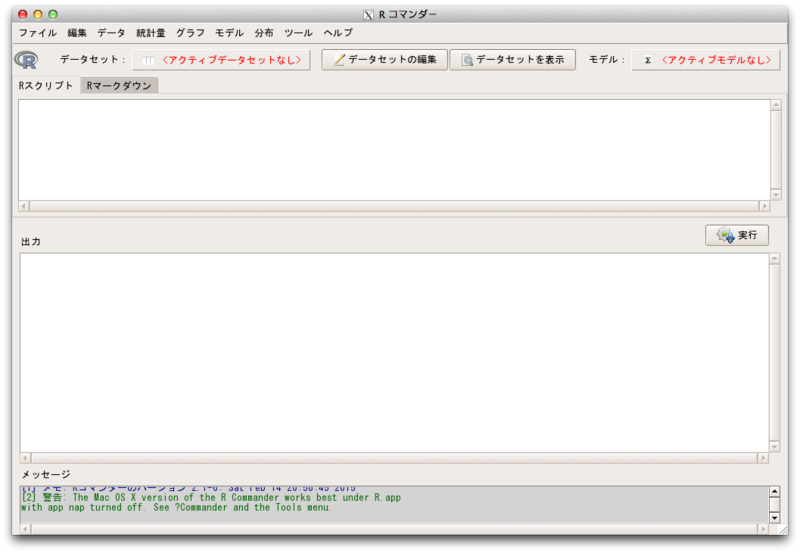800x553 pixels.
Task: Click script editor scroll right arrow
Action: [764, 206]
